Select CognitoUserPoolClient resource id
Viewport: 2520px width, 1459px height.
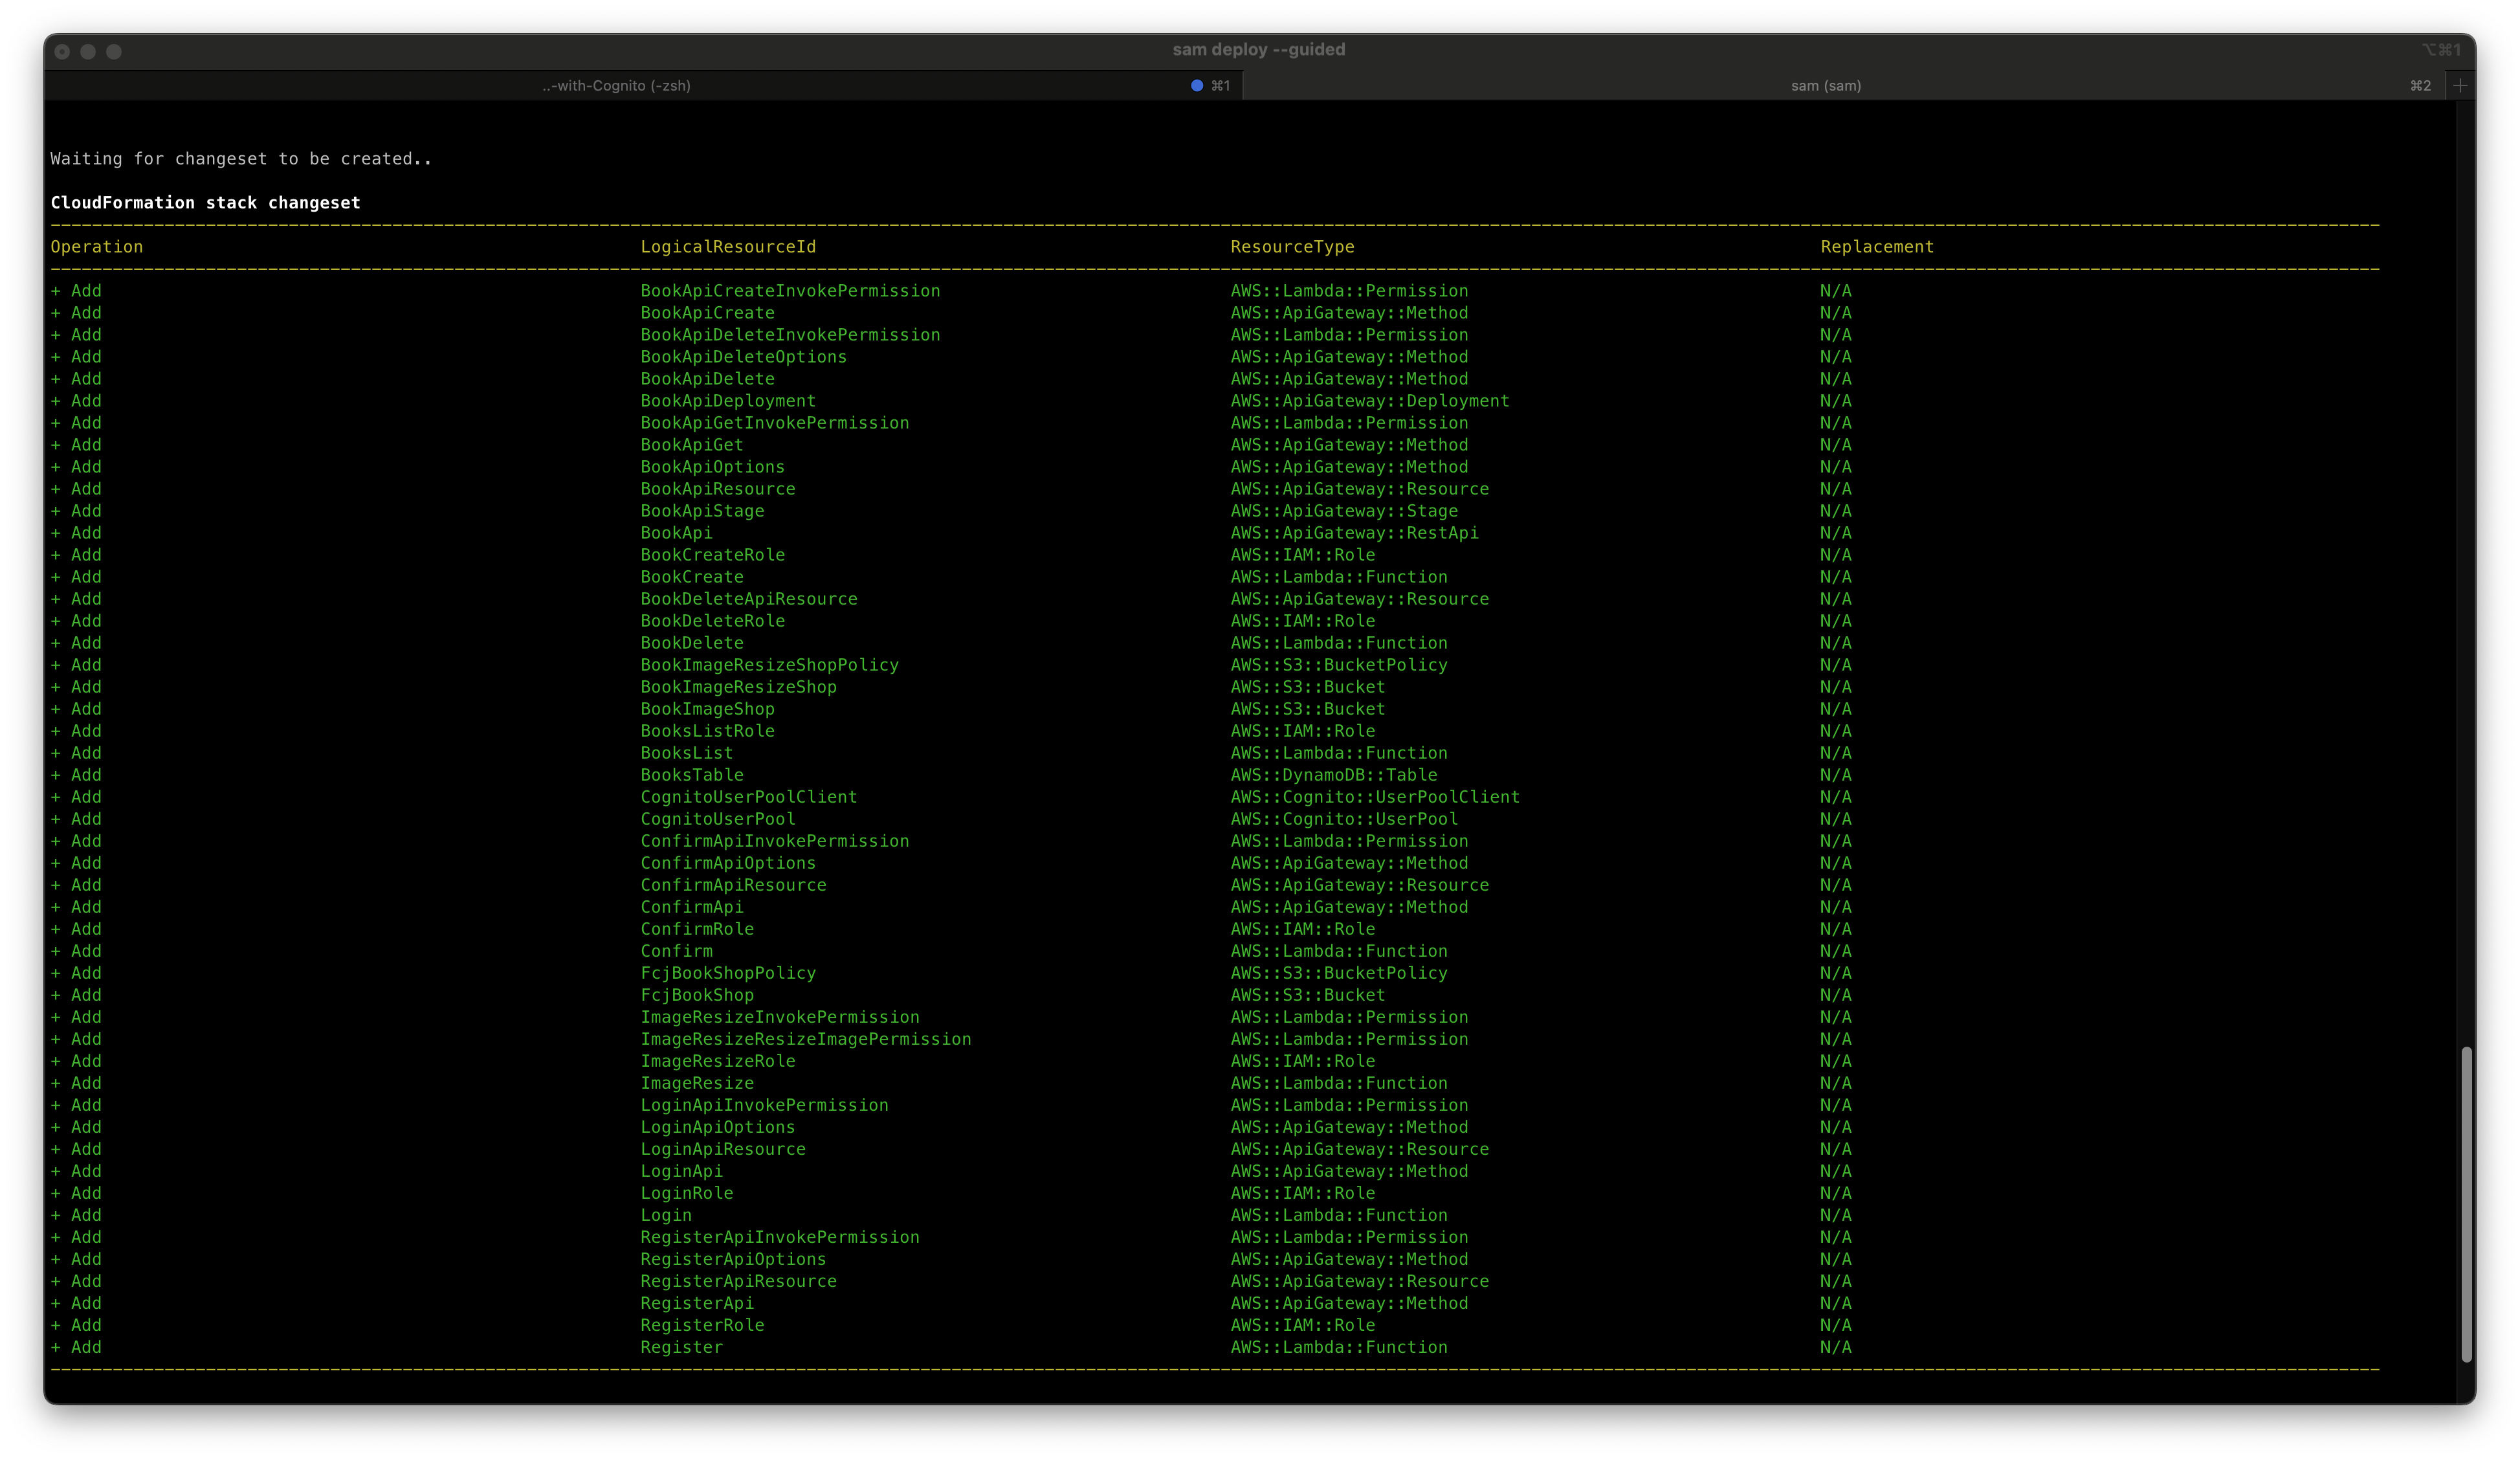tap(749, 797)
